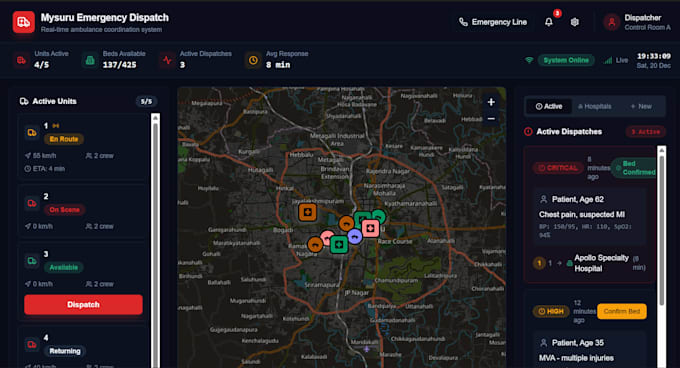Screen dimensions: 680x368
Task: Click the Active Units panel truck icon
Action: 24,101
